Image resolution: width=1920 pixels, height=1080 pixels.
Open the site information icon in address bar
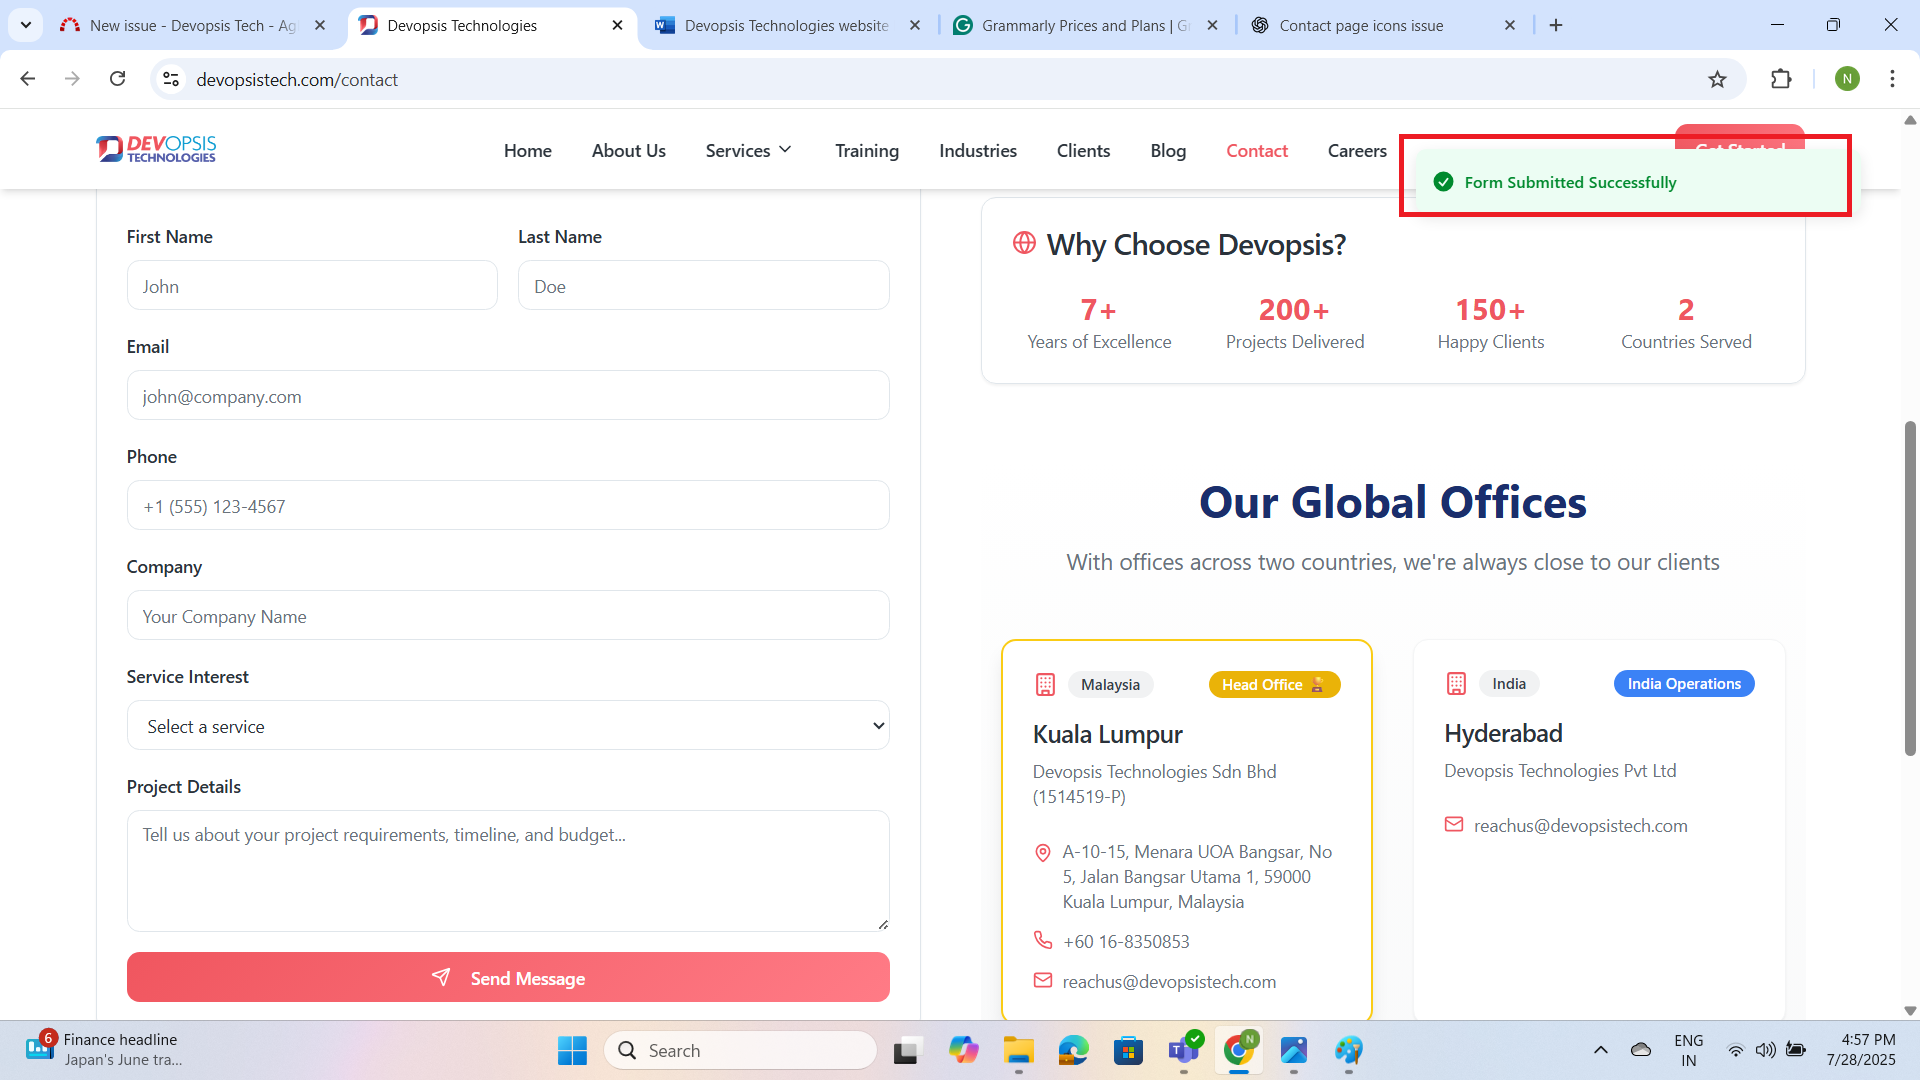click(x=171, y=79)
